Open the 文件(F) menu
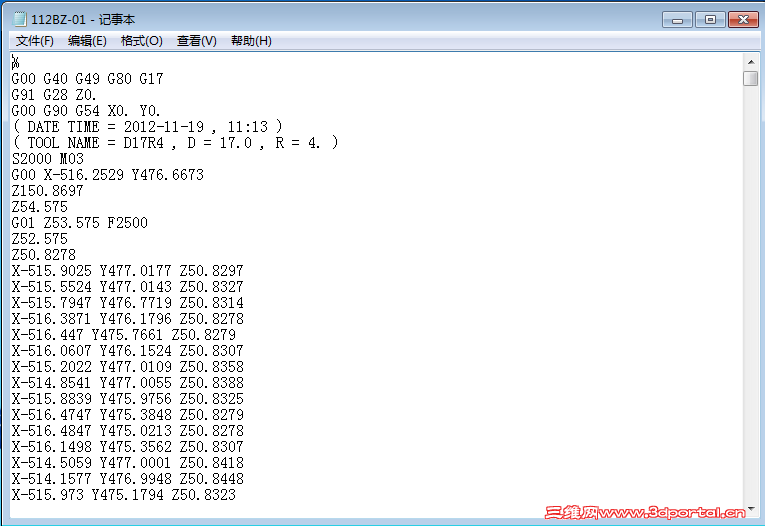Viewport: 765px width, 526px height. pos(35,41)
